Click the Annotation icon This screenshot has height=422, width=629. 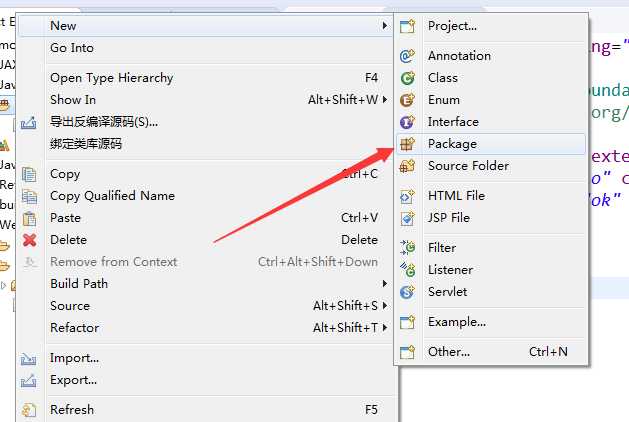(x=407, y=56)
